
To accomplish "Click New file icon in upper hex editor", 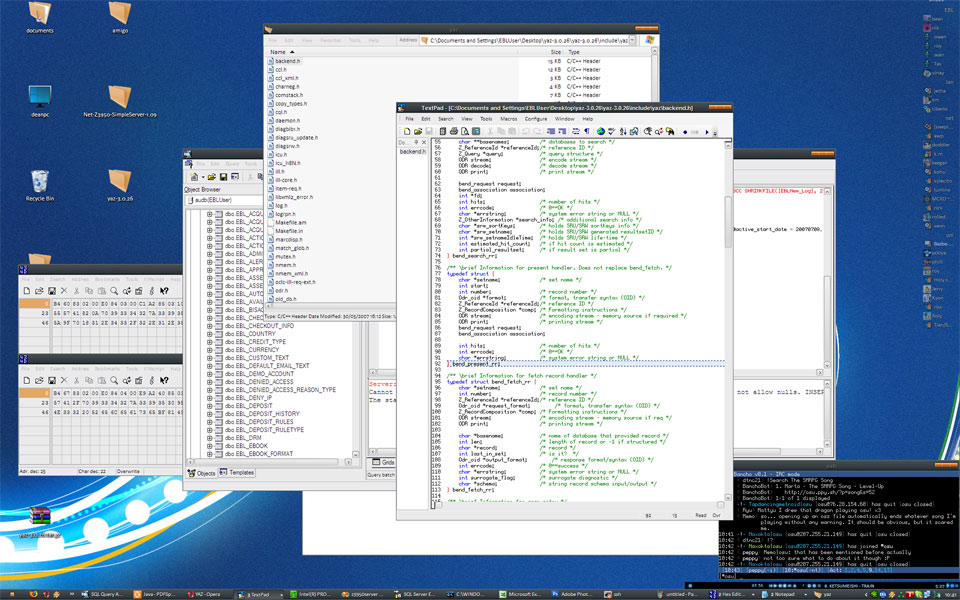I will click(x=27, y=291).
